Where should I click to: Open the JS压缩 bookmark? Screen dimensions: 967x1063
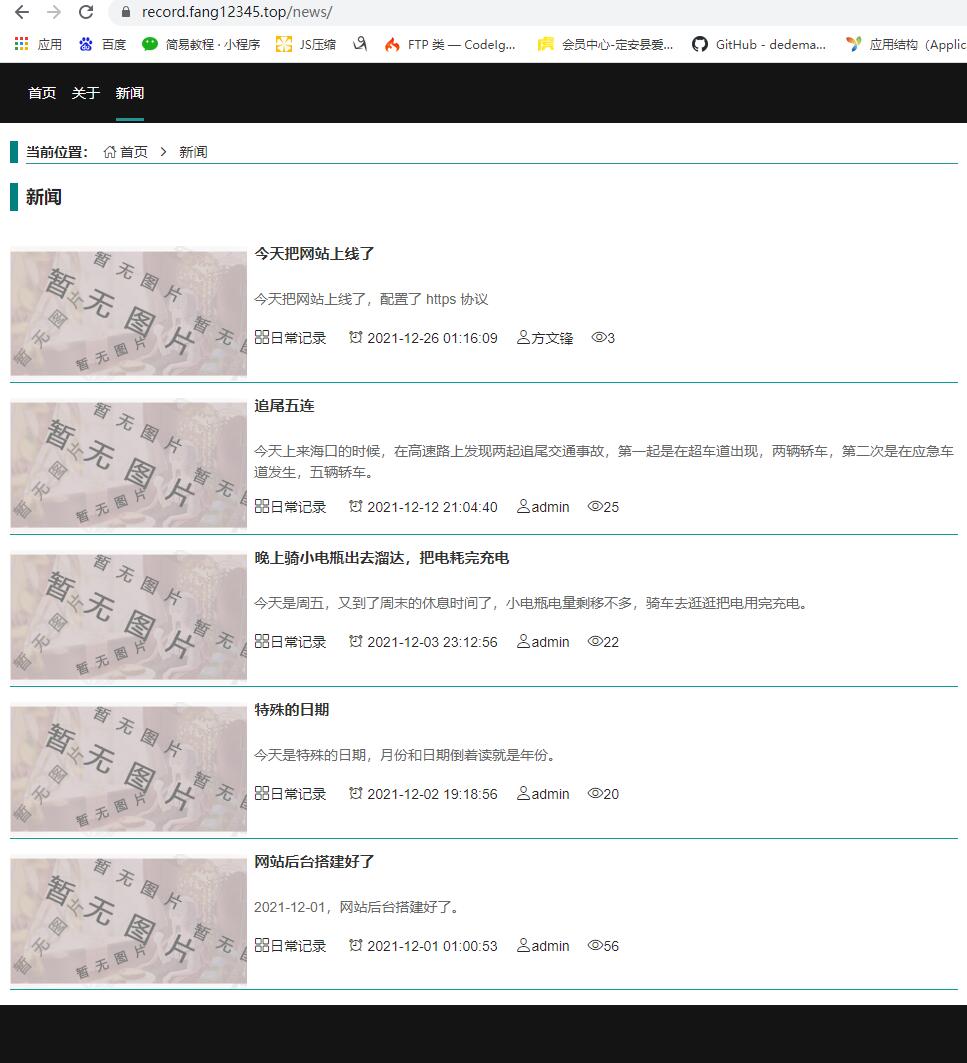[306, 45]
